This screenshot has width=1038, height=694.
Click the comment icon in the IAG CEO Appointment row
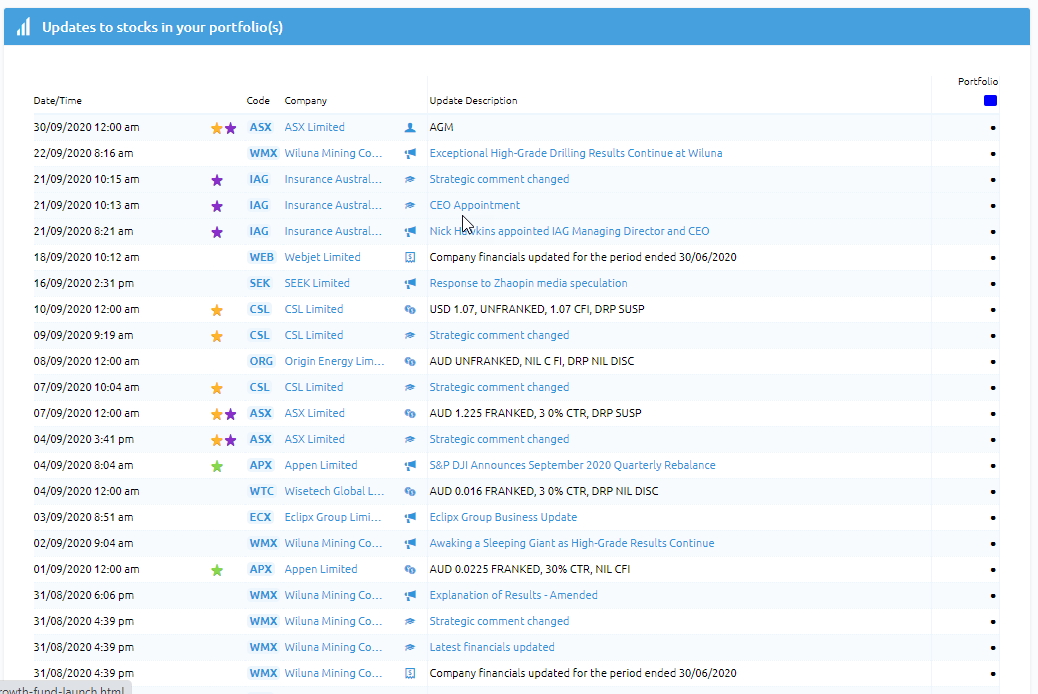tap(410, 206)
